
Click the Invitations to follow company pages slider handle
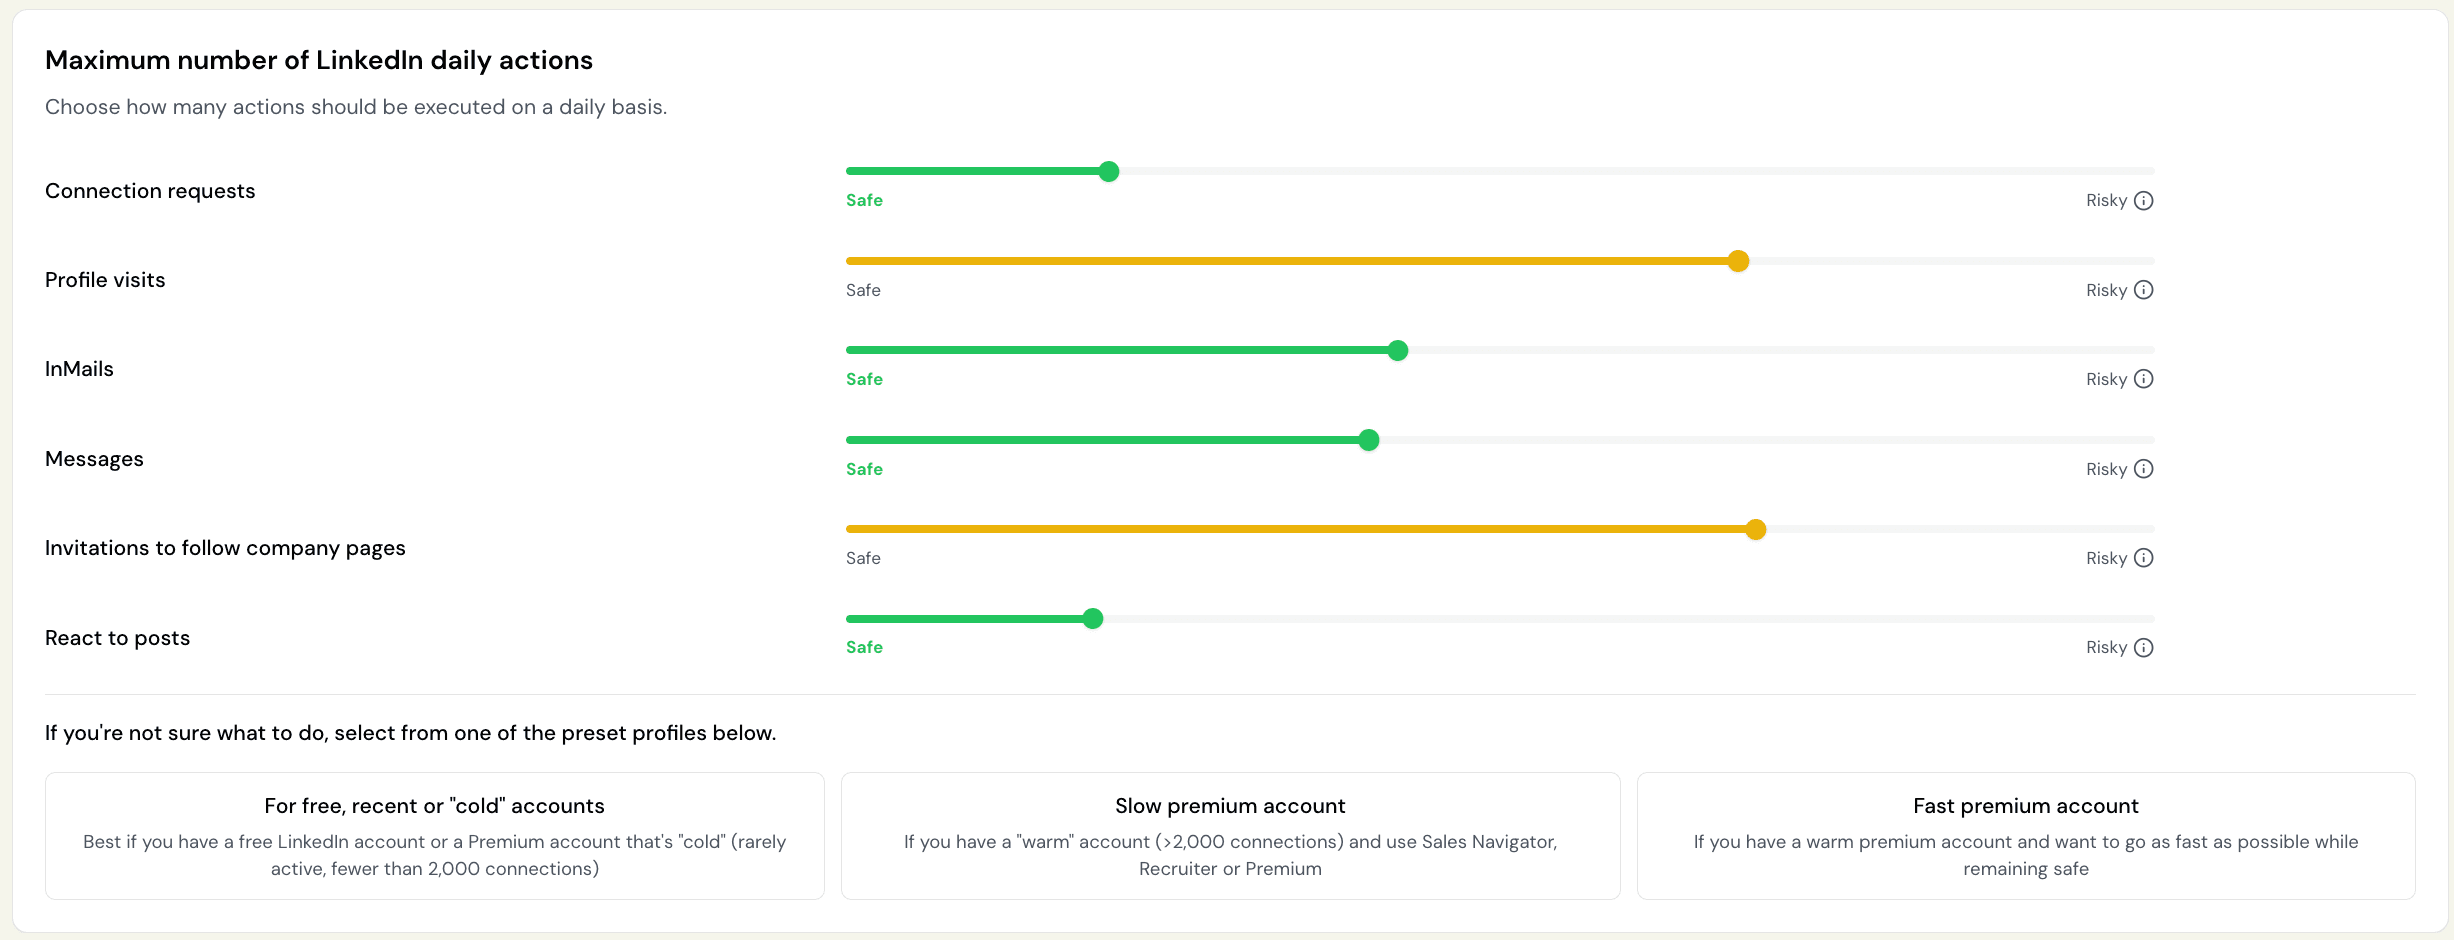[1755, 529]
